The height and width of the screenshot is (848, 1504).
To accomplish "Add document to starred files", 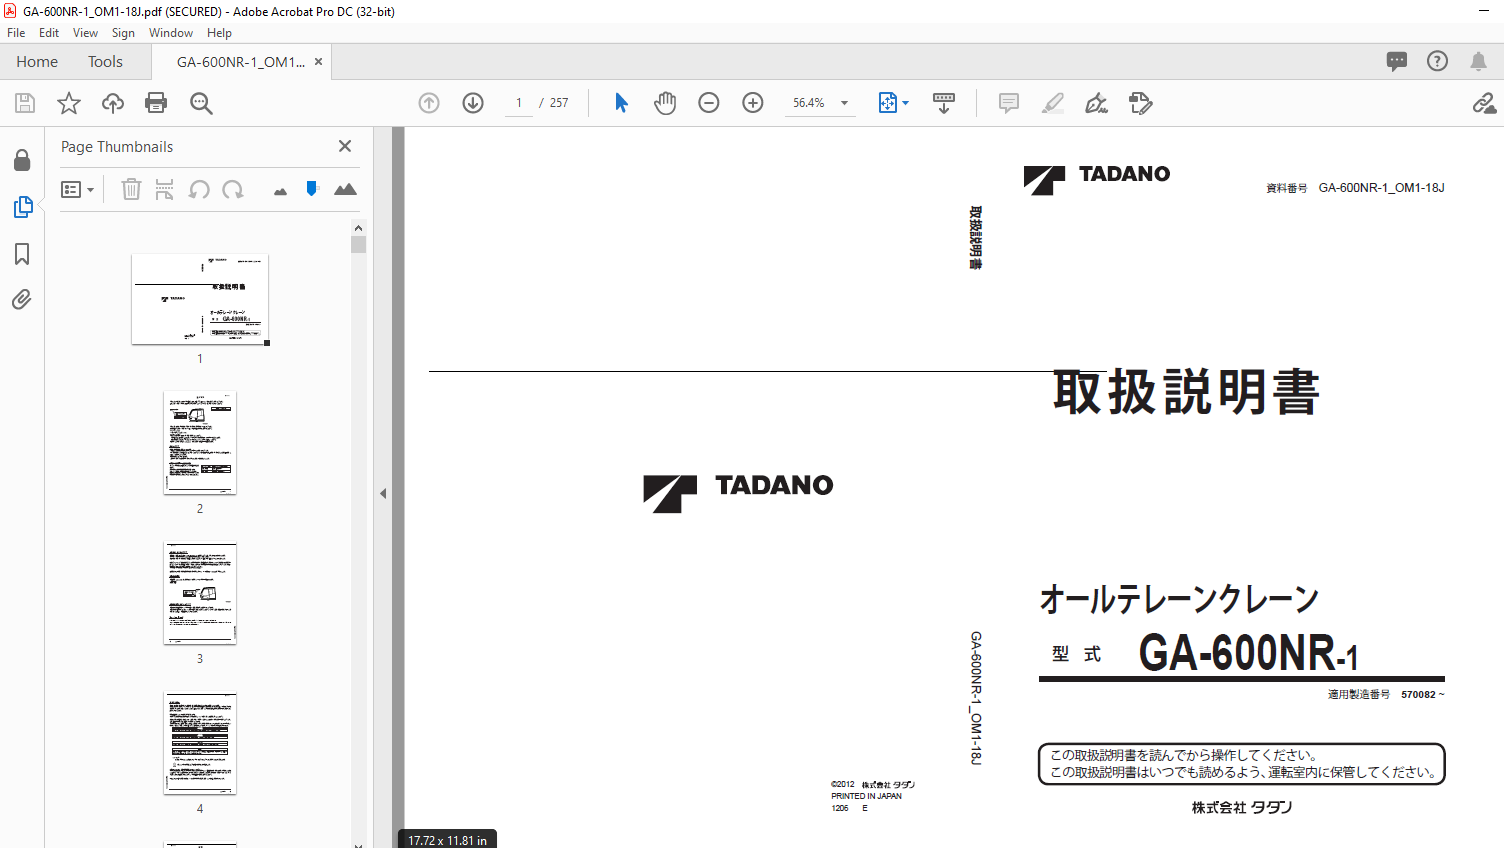I will tap(69, 103).
